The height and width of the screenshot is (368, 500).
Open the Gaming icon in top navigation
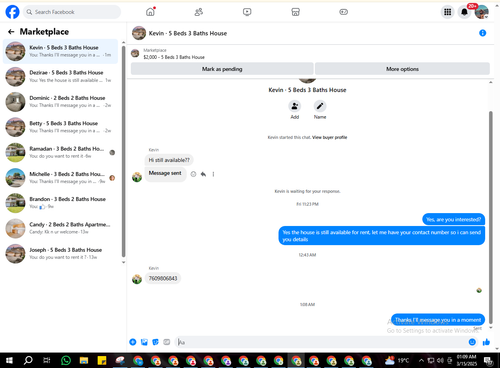(x=343, y=12)
